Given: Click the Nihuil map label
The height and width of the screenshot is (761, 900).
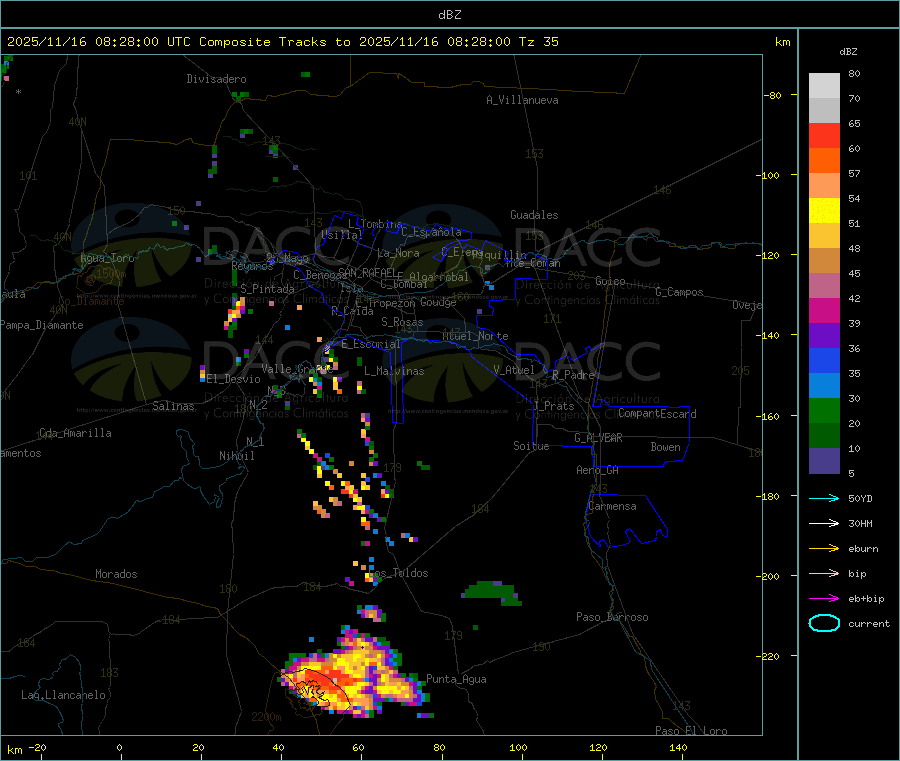Looking at the screenshot, I should (236, 456).
